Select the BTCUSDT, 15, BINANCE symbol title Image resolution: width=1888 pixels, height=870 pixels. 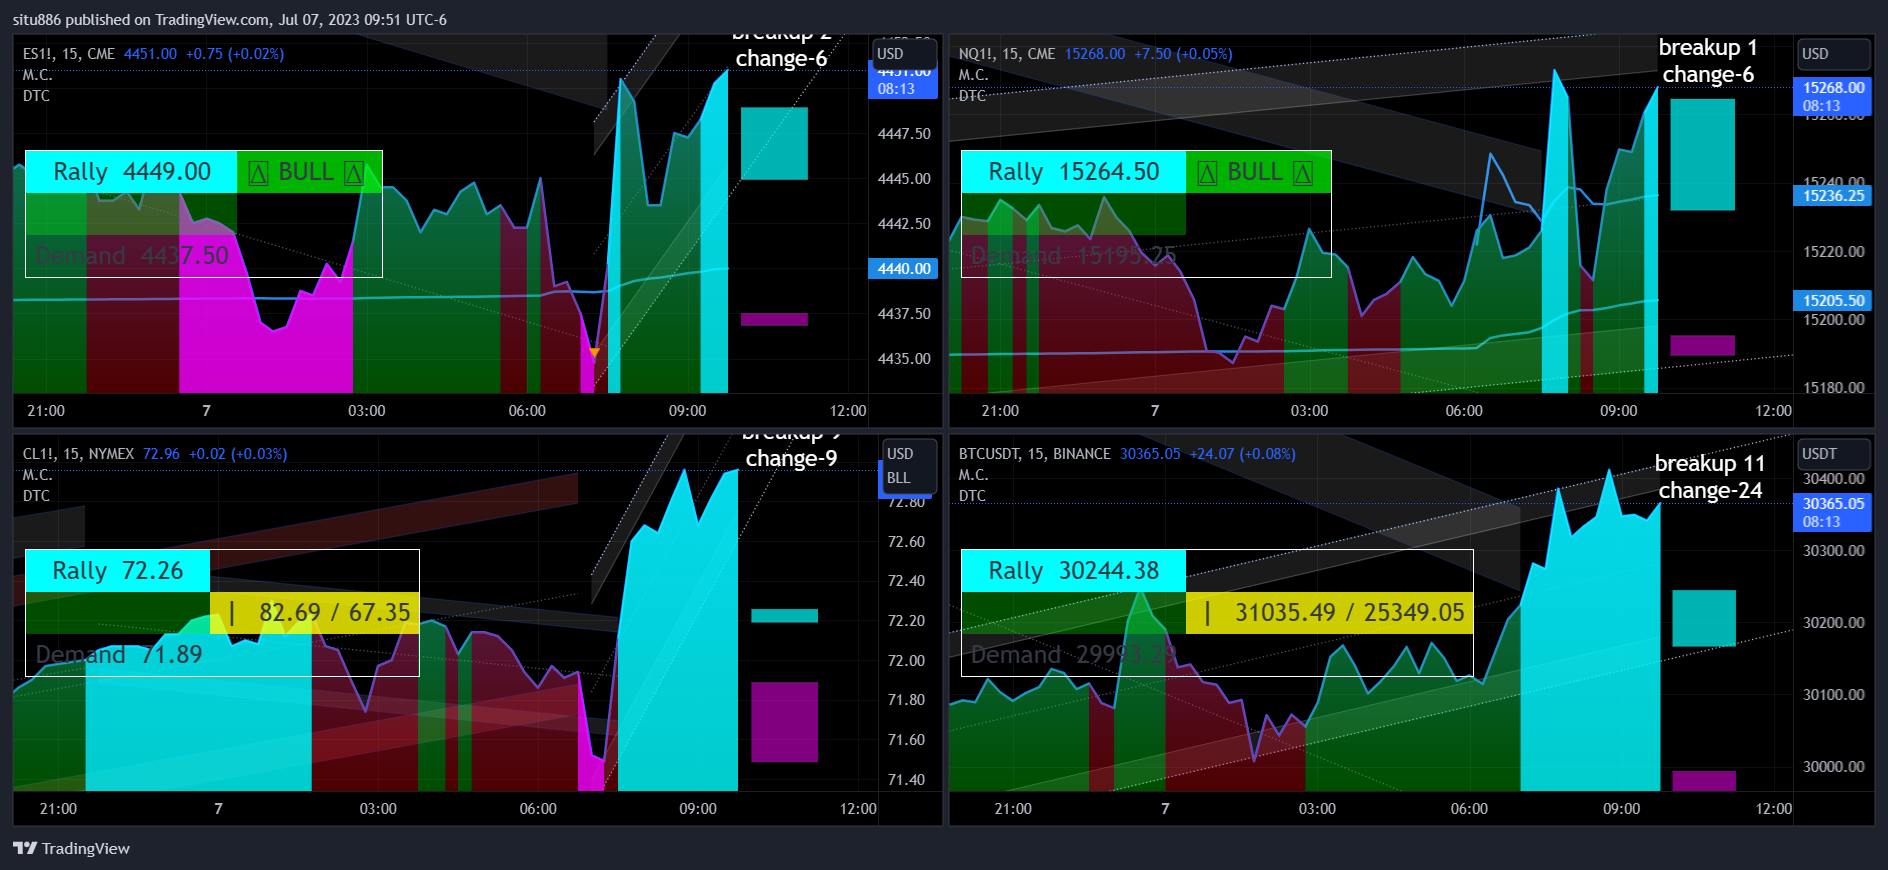[x=1034, y=454]
